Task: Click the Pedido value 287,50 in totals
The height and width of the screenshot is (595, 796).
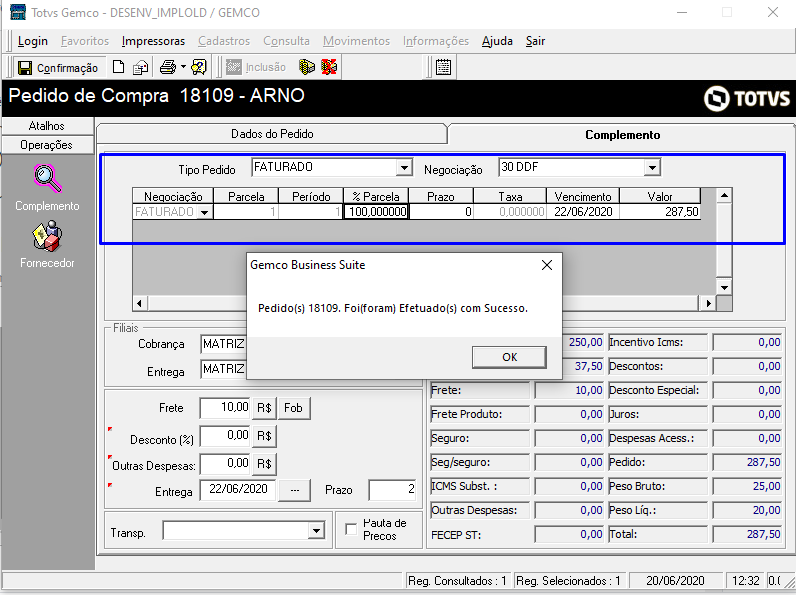Action: (x=747, y=462)
